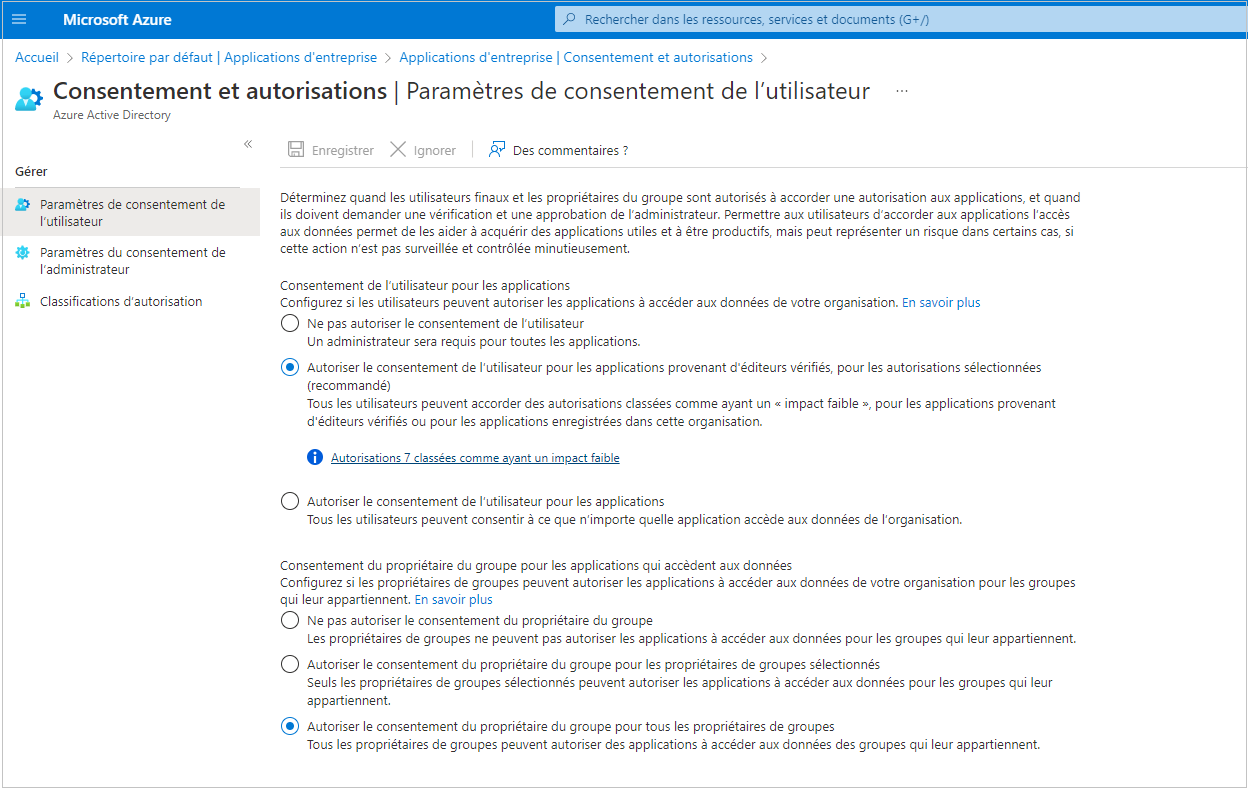Click the Paramètres du consentement administrateur gear icon

[x=23, y=253]
